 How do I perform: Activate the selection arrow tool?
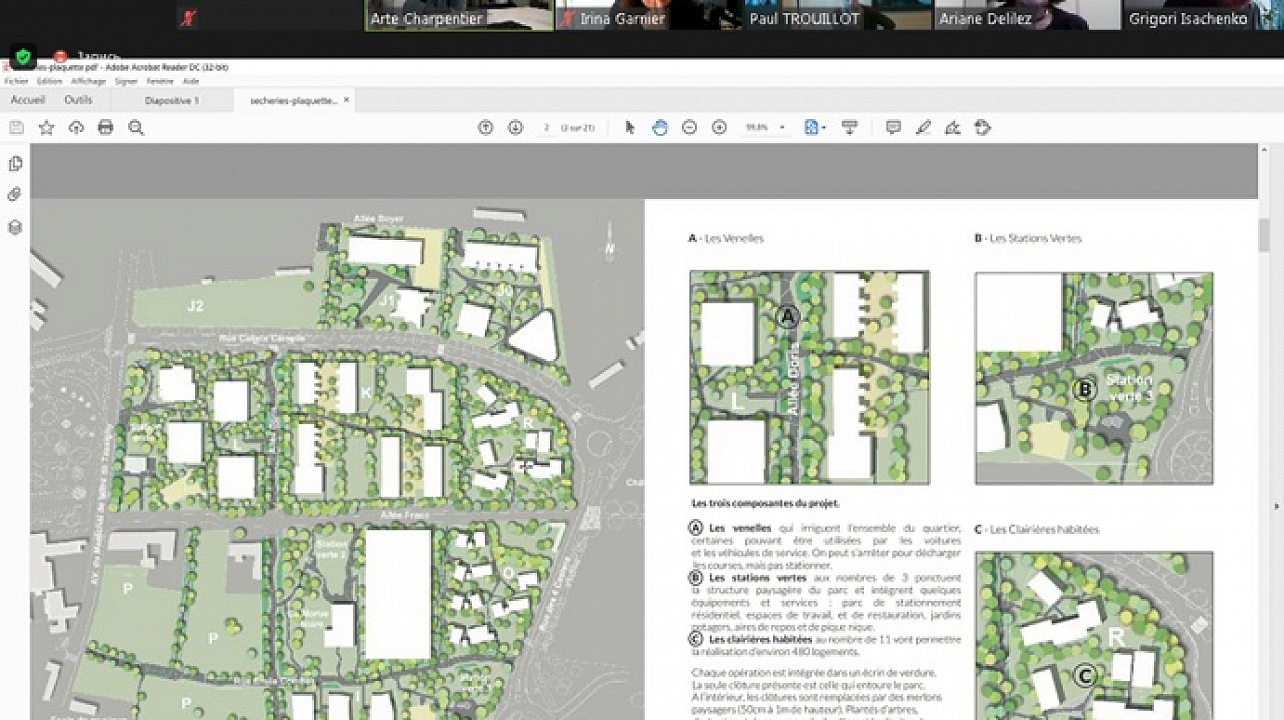[630, 127]
